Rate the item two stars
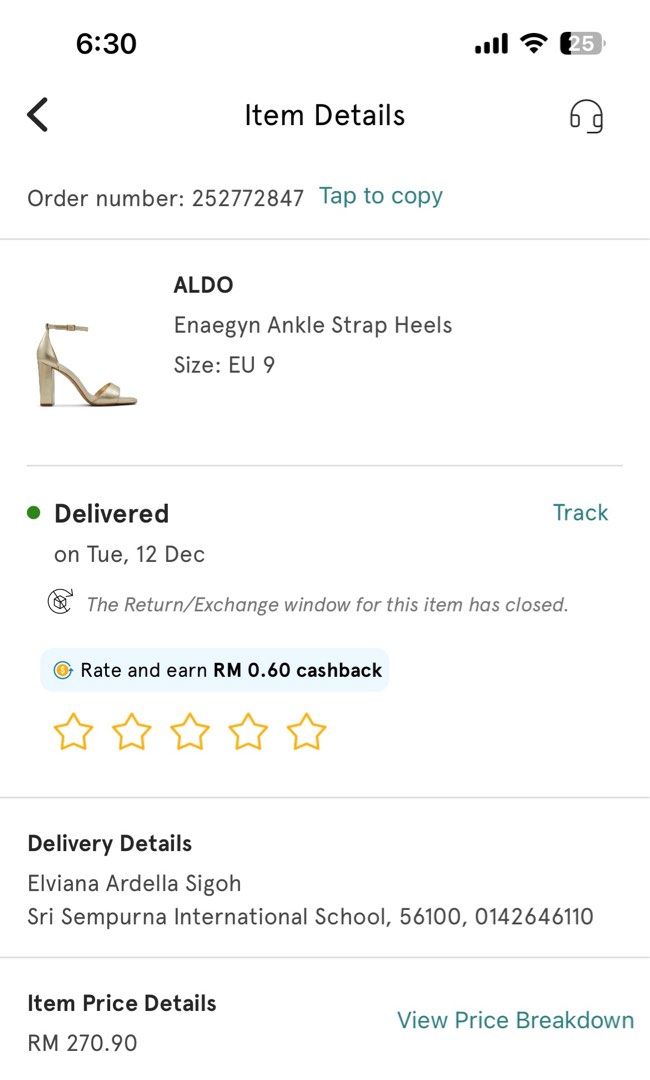The image size is (650, 1080). tap(132, 731)
